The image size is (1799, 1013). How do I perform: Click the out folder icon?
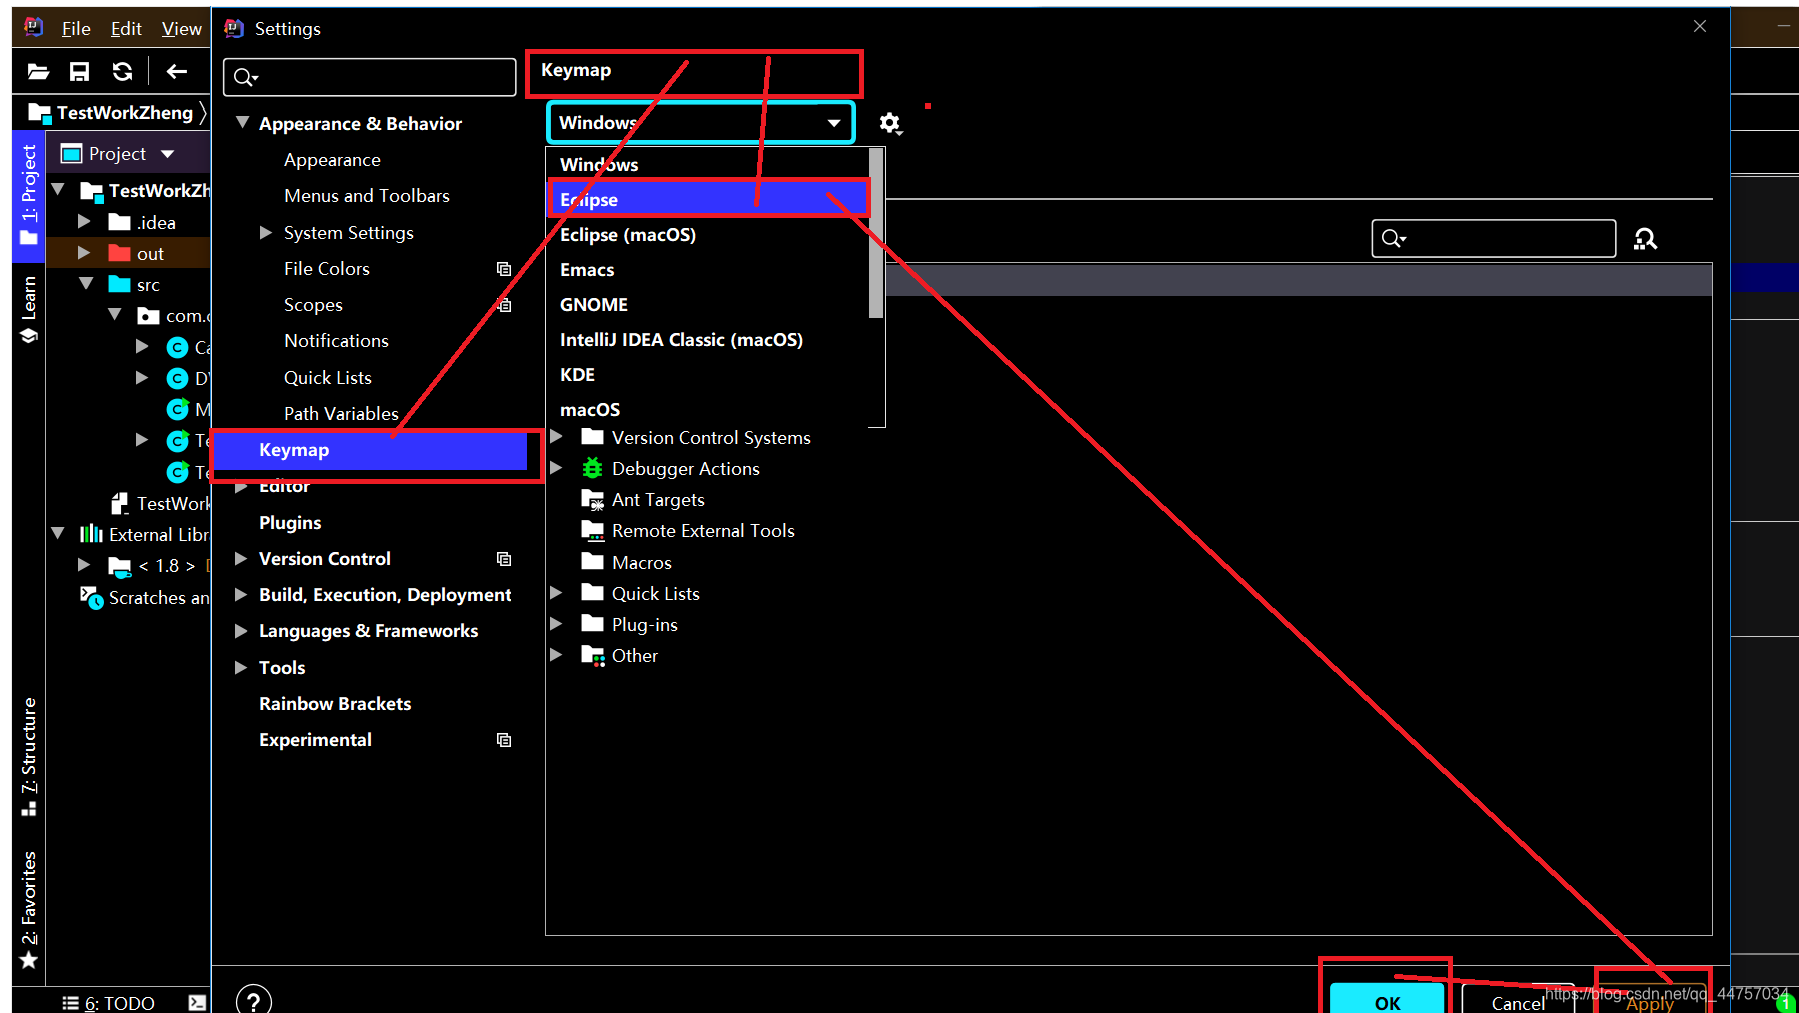tap(119, 253)
